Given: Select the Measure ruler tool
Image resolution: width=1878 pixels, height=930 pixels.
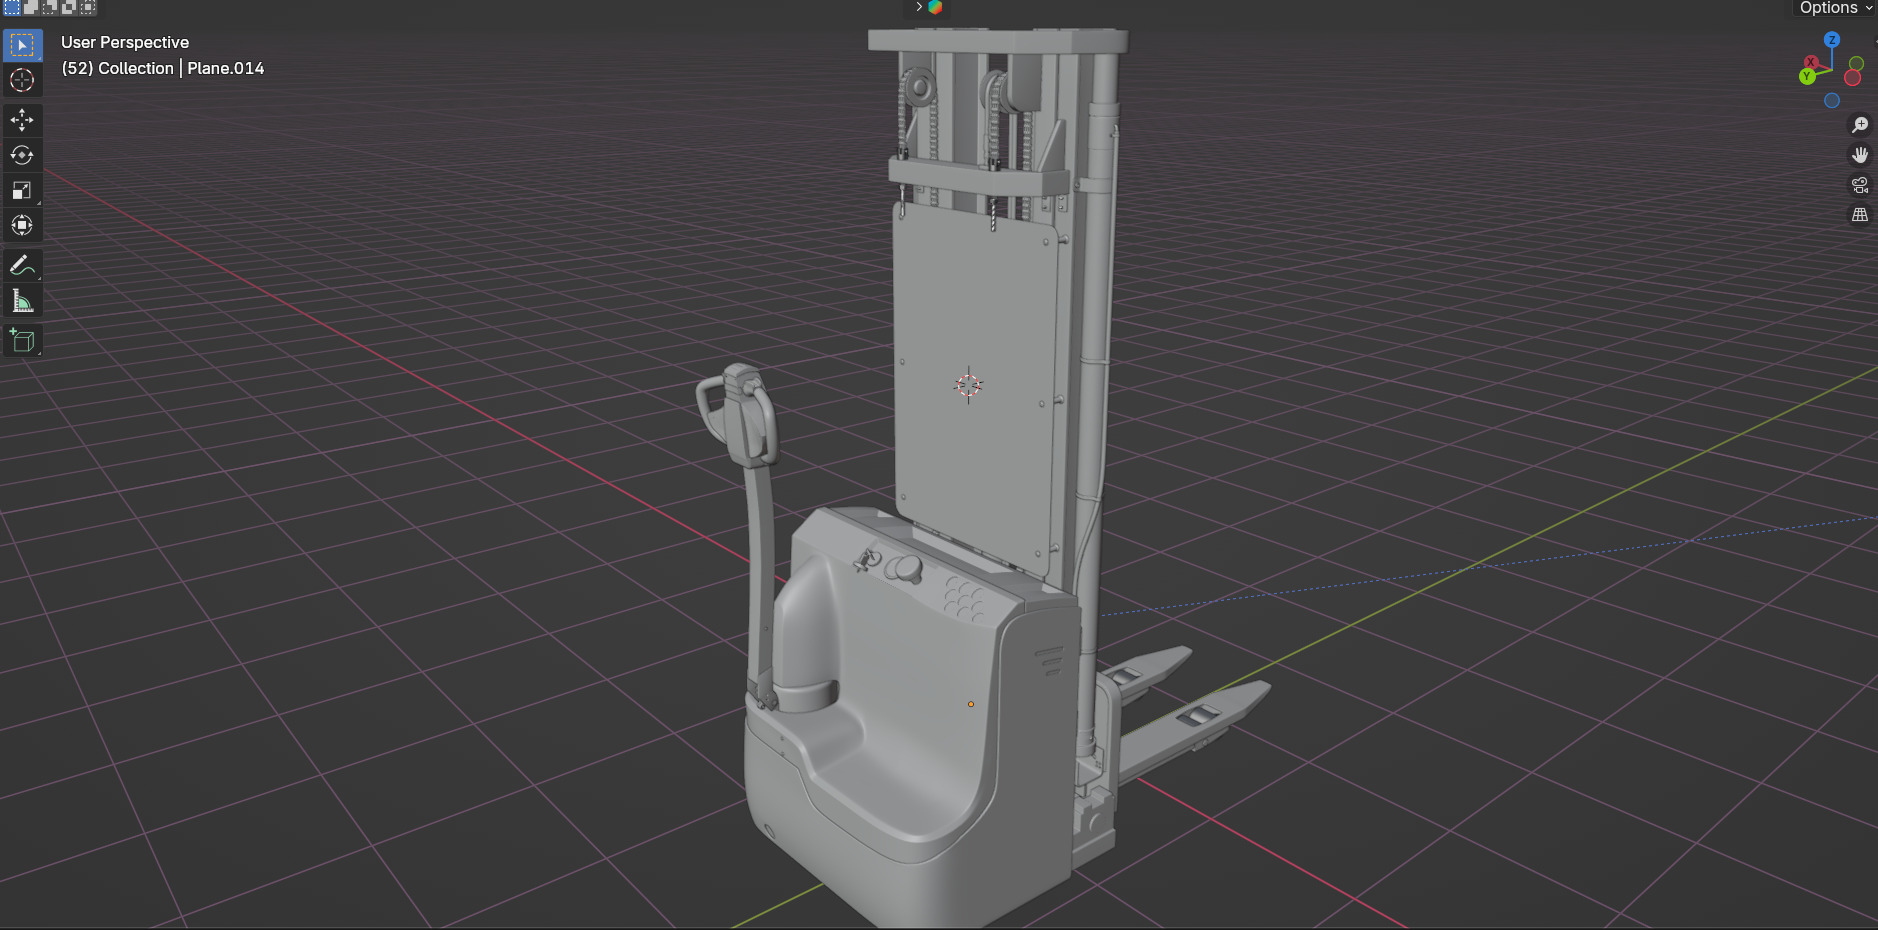Looking at the screenshot, I should (22, 301).
